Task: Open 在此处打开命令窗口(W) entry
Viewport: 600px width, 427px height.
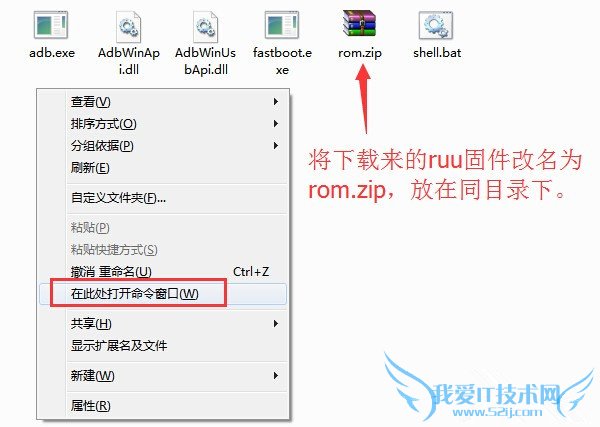Action: (163, 294)
